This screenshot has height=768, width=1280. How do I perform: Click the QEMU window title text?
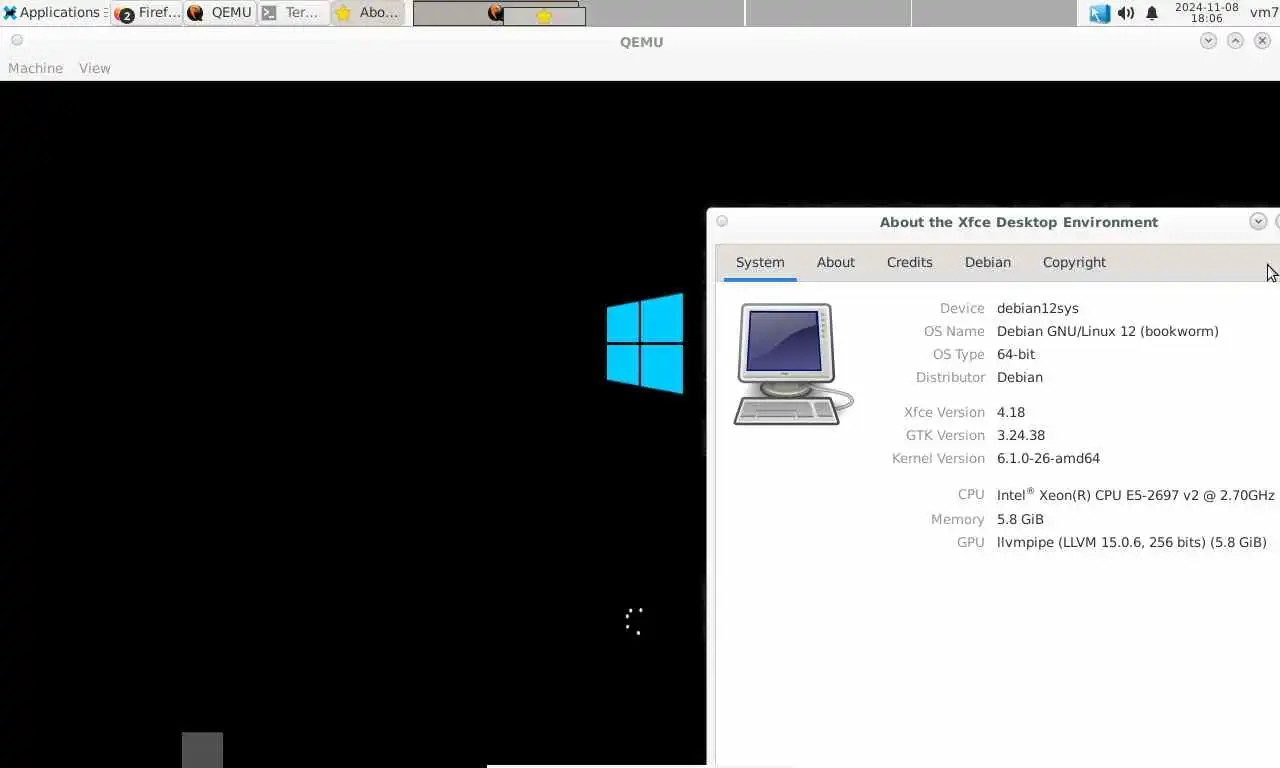click(x=641, y=42)
